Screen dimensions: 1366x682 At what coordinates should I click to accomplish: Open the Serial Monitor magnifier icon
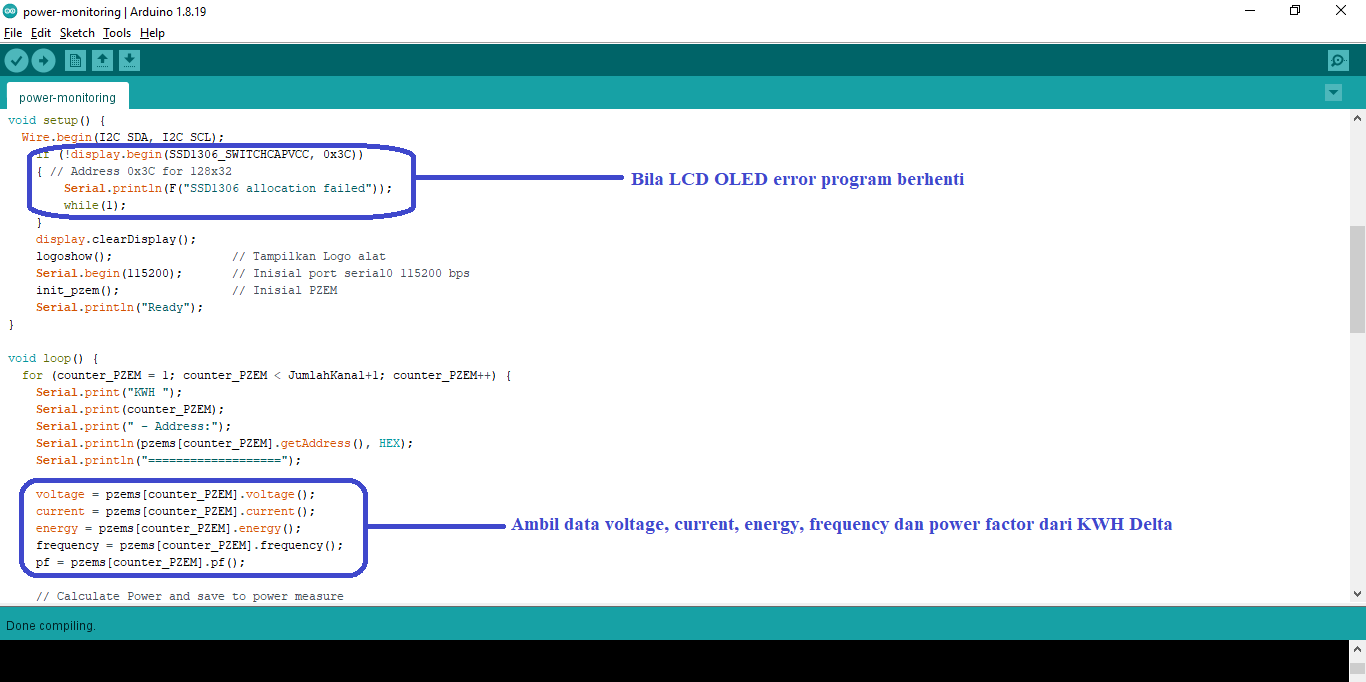coord(1338,61)
